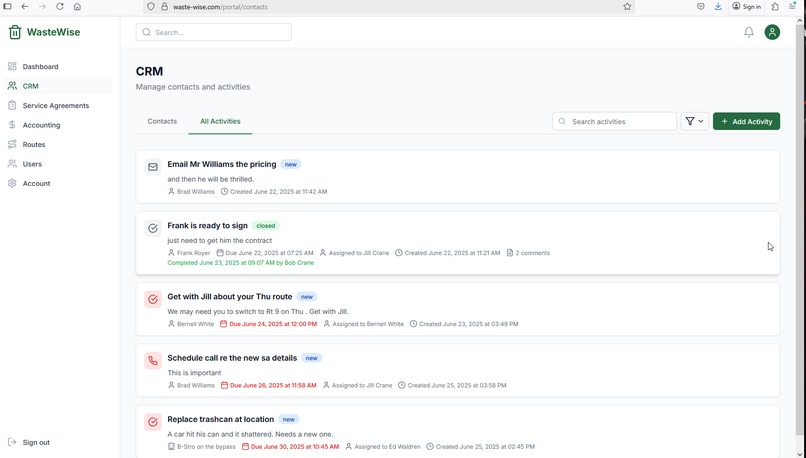
Task: Click the browser Sign in button
Action: (x=746, y=7)
